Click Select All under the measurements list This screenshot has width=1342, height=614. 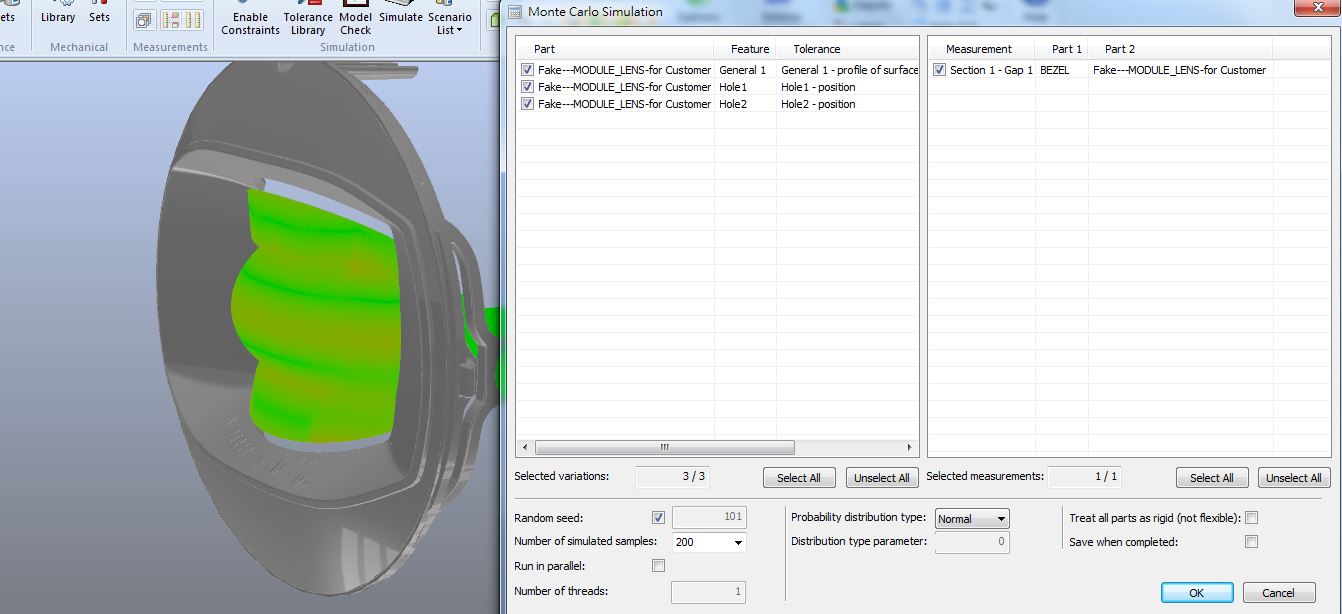tap(1212, 478)
